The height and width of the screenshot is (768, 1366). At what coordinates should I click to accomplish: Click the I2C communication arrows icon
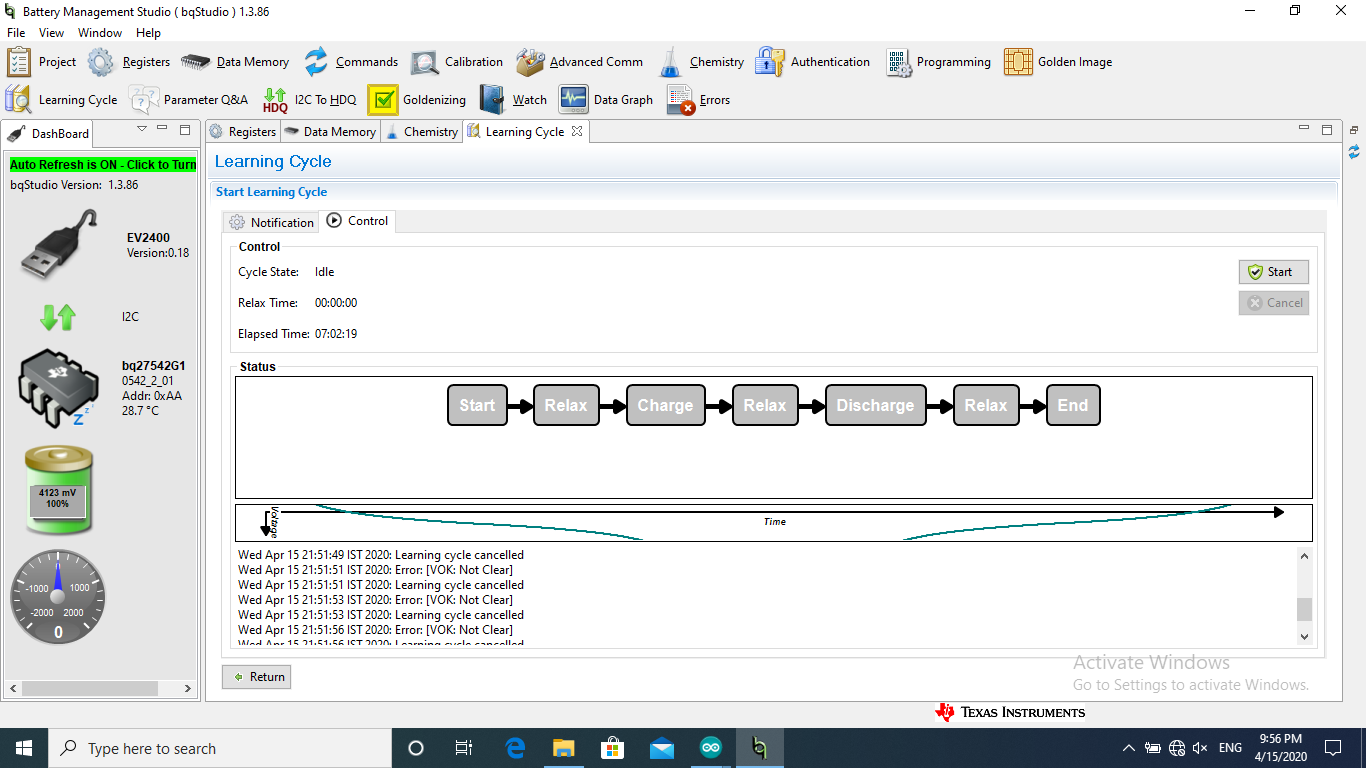coord(58,318)
